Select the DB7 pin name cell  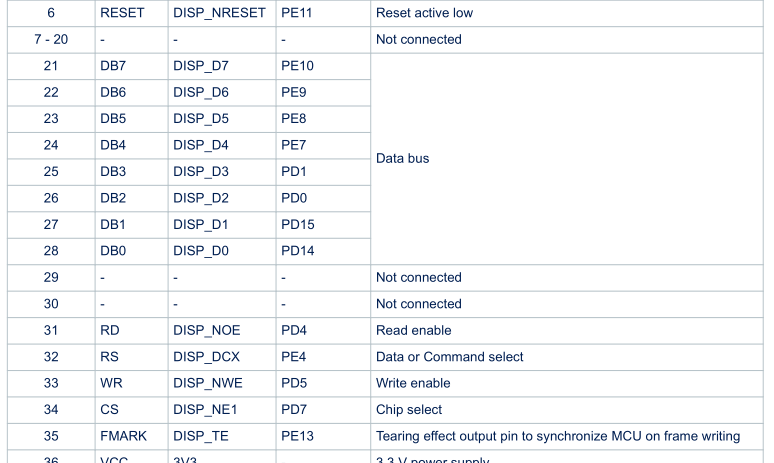(132, 66)
